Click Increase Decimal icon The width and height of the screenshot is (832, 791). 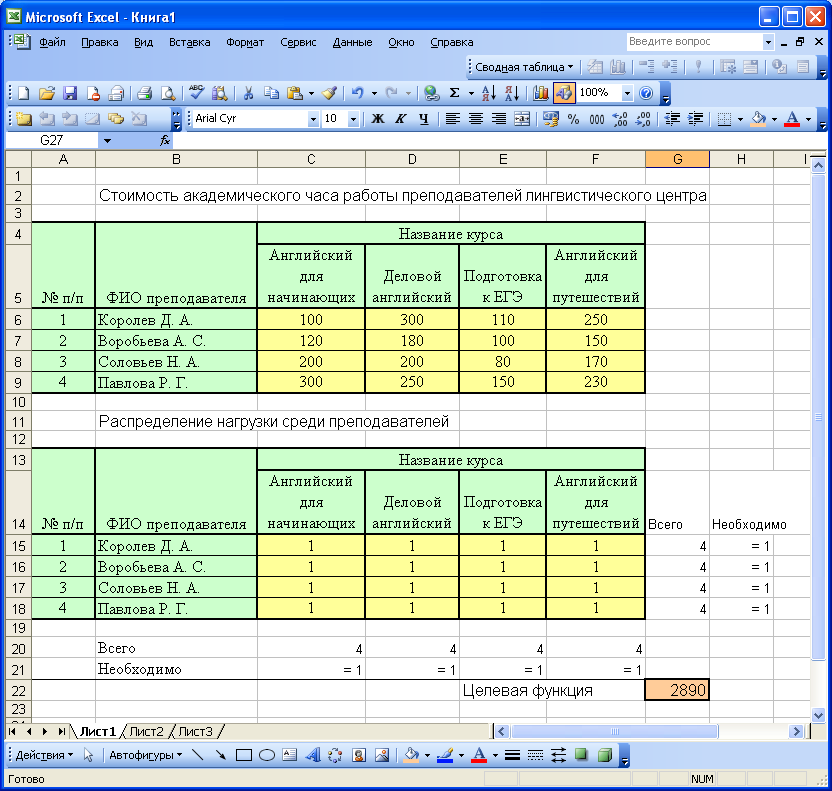[x=620, y=119]
